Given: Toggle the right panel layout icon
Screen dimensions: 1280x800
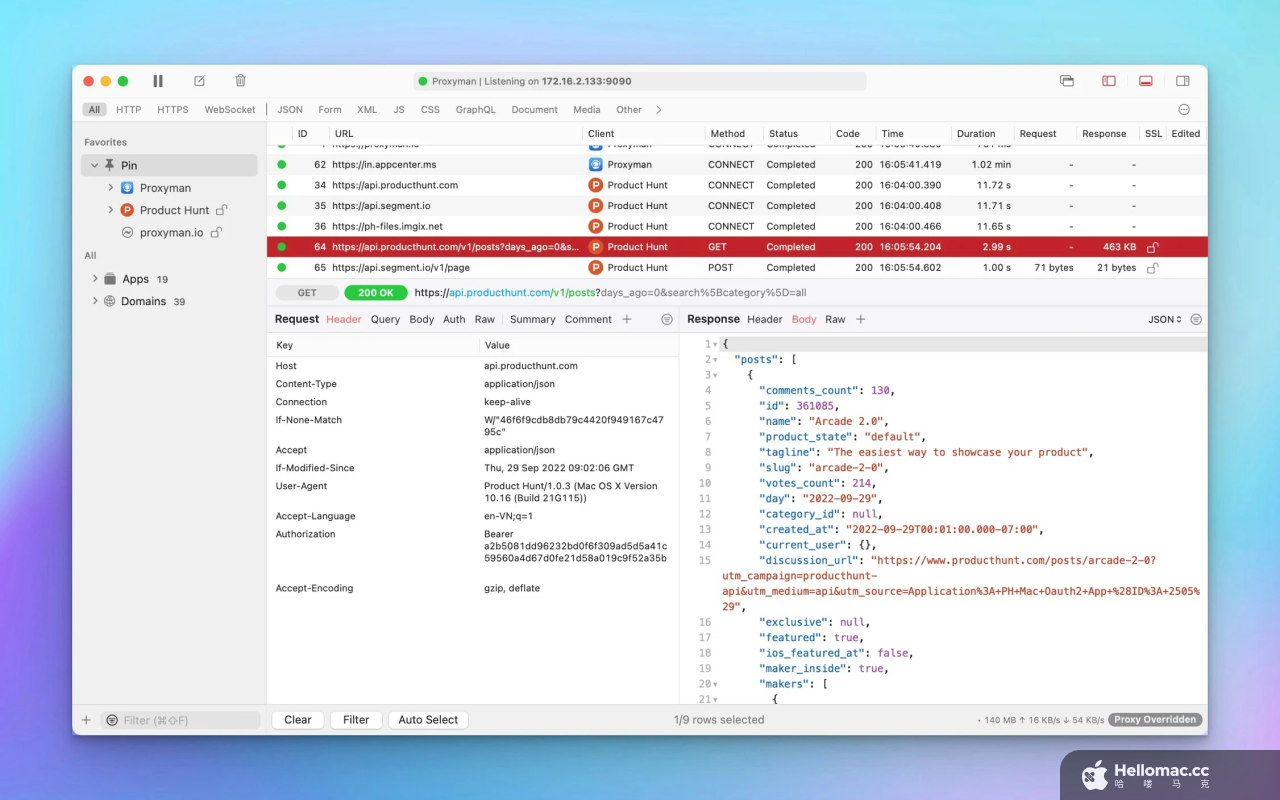Looking at the screenshot, I should coord(1183,81).
